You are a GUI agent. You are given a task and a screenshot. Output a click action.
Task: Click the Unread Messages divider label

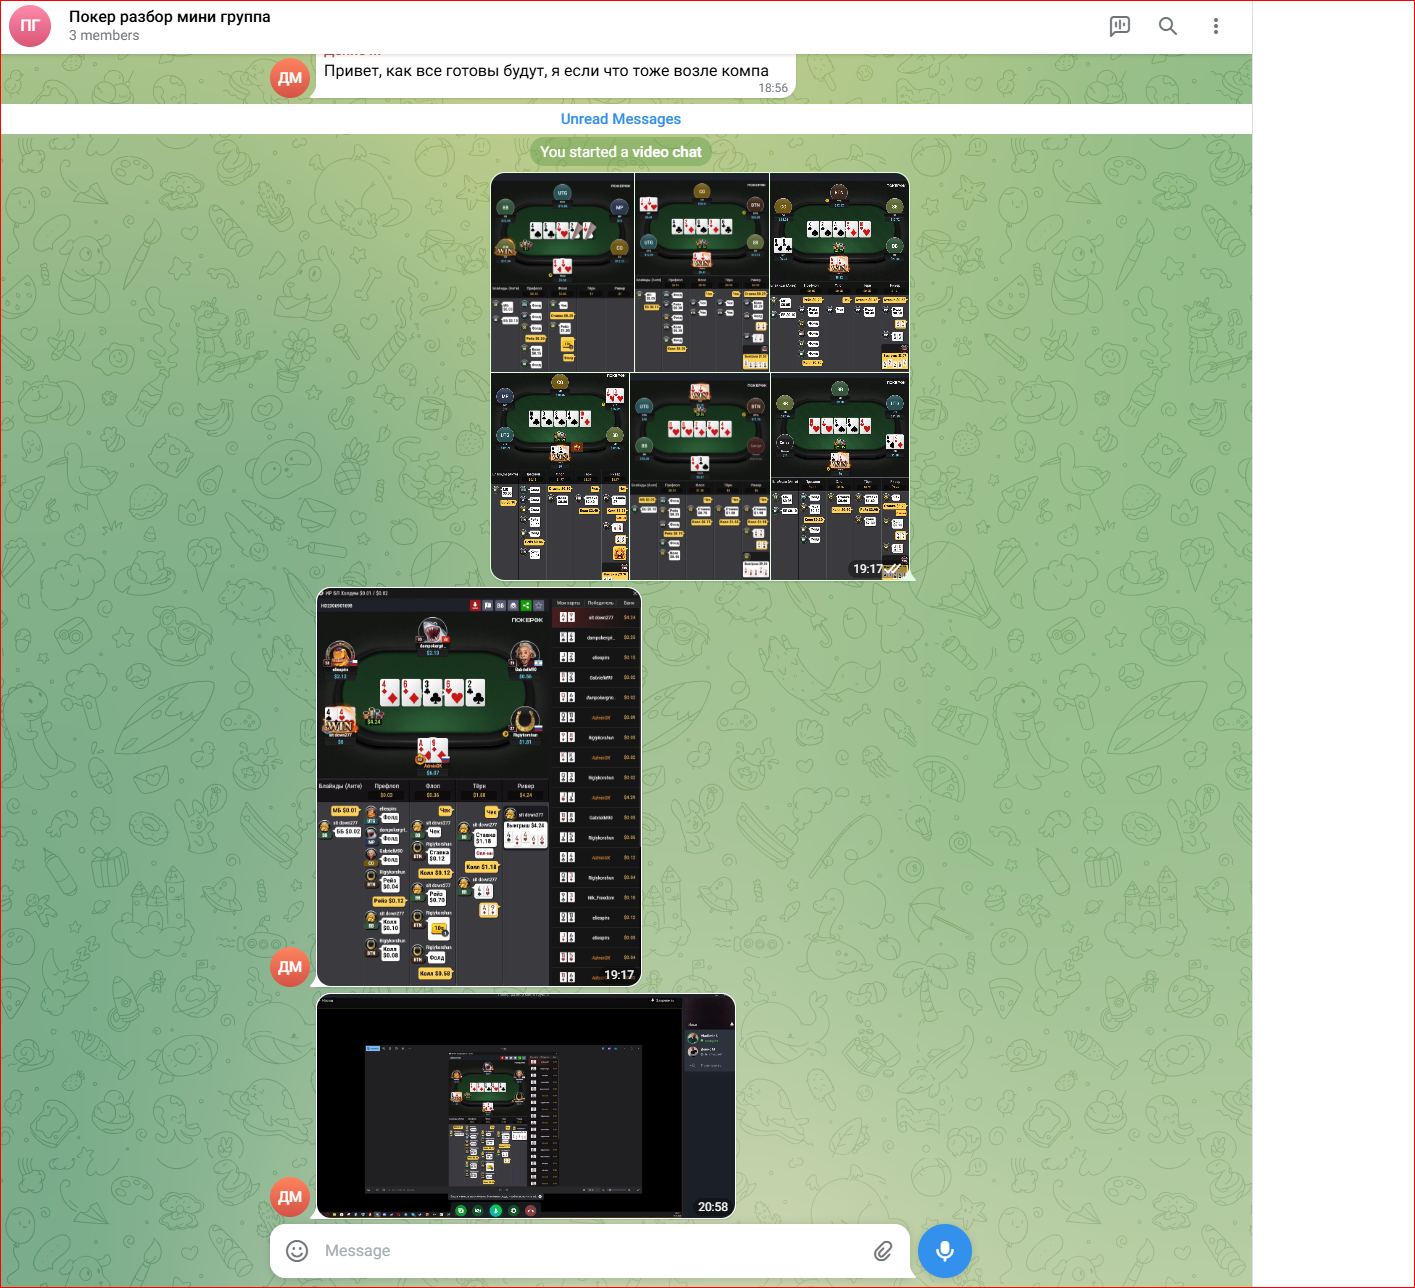click(x=621, y=119)
